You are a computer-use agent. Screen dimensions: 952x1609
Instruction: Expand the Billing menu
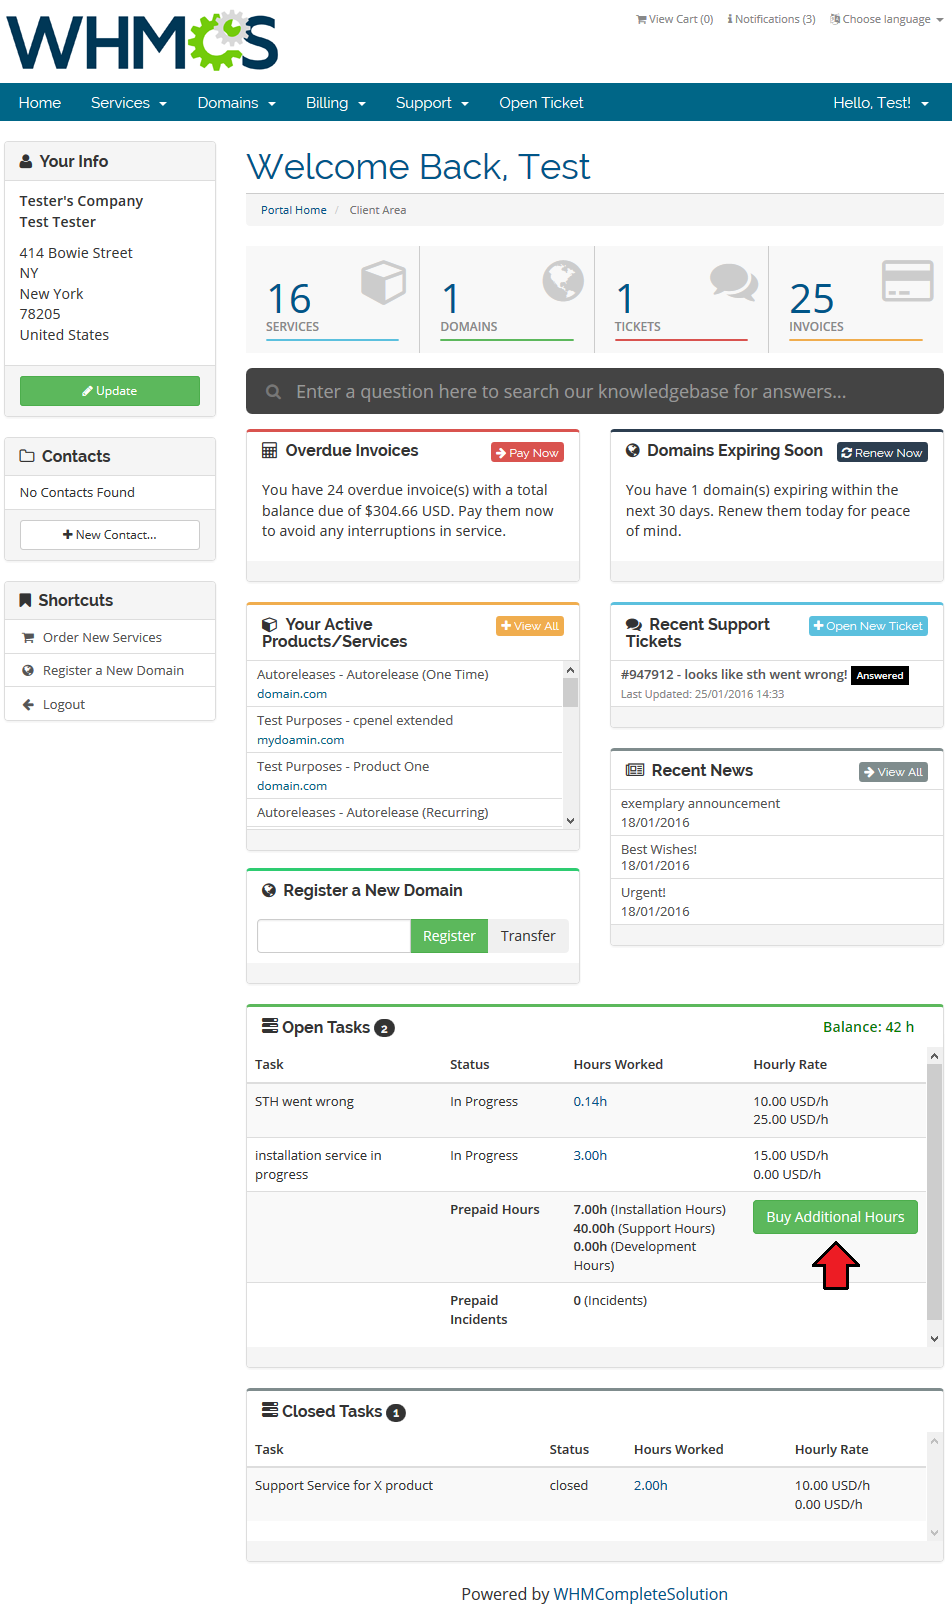pyautogui.click(x=336, y=103)
